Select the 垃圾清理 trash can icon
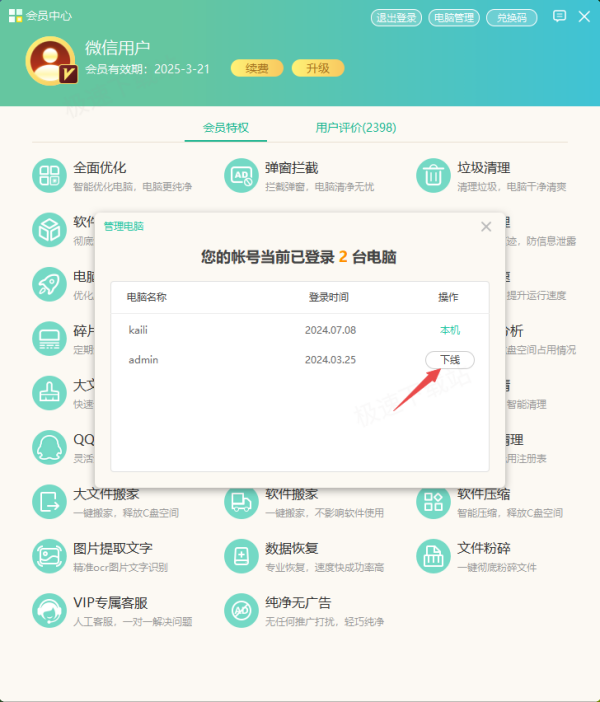Viewport: 600px width, 702px height. click(433, 176)
